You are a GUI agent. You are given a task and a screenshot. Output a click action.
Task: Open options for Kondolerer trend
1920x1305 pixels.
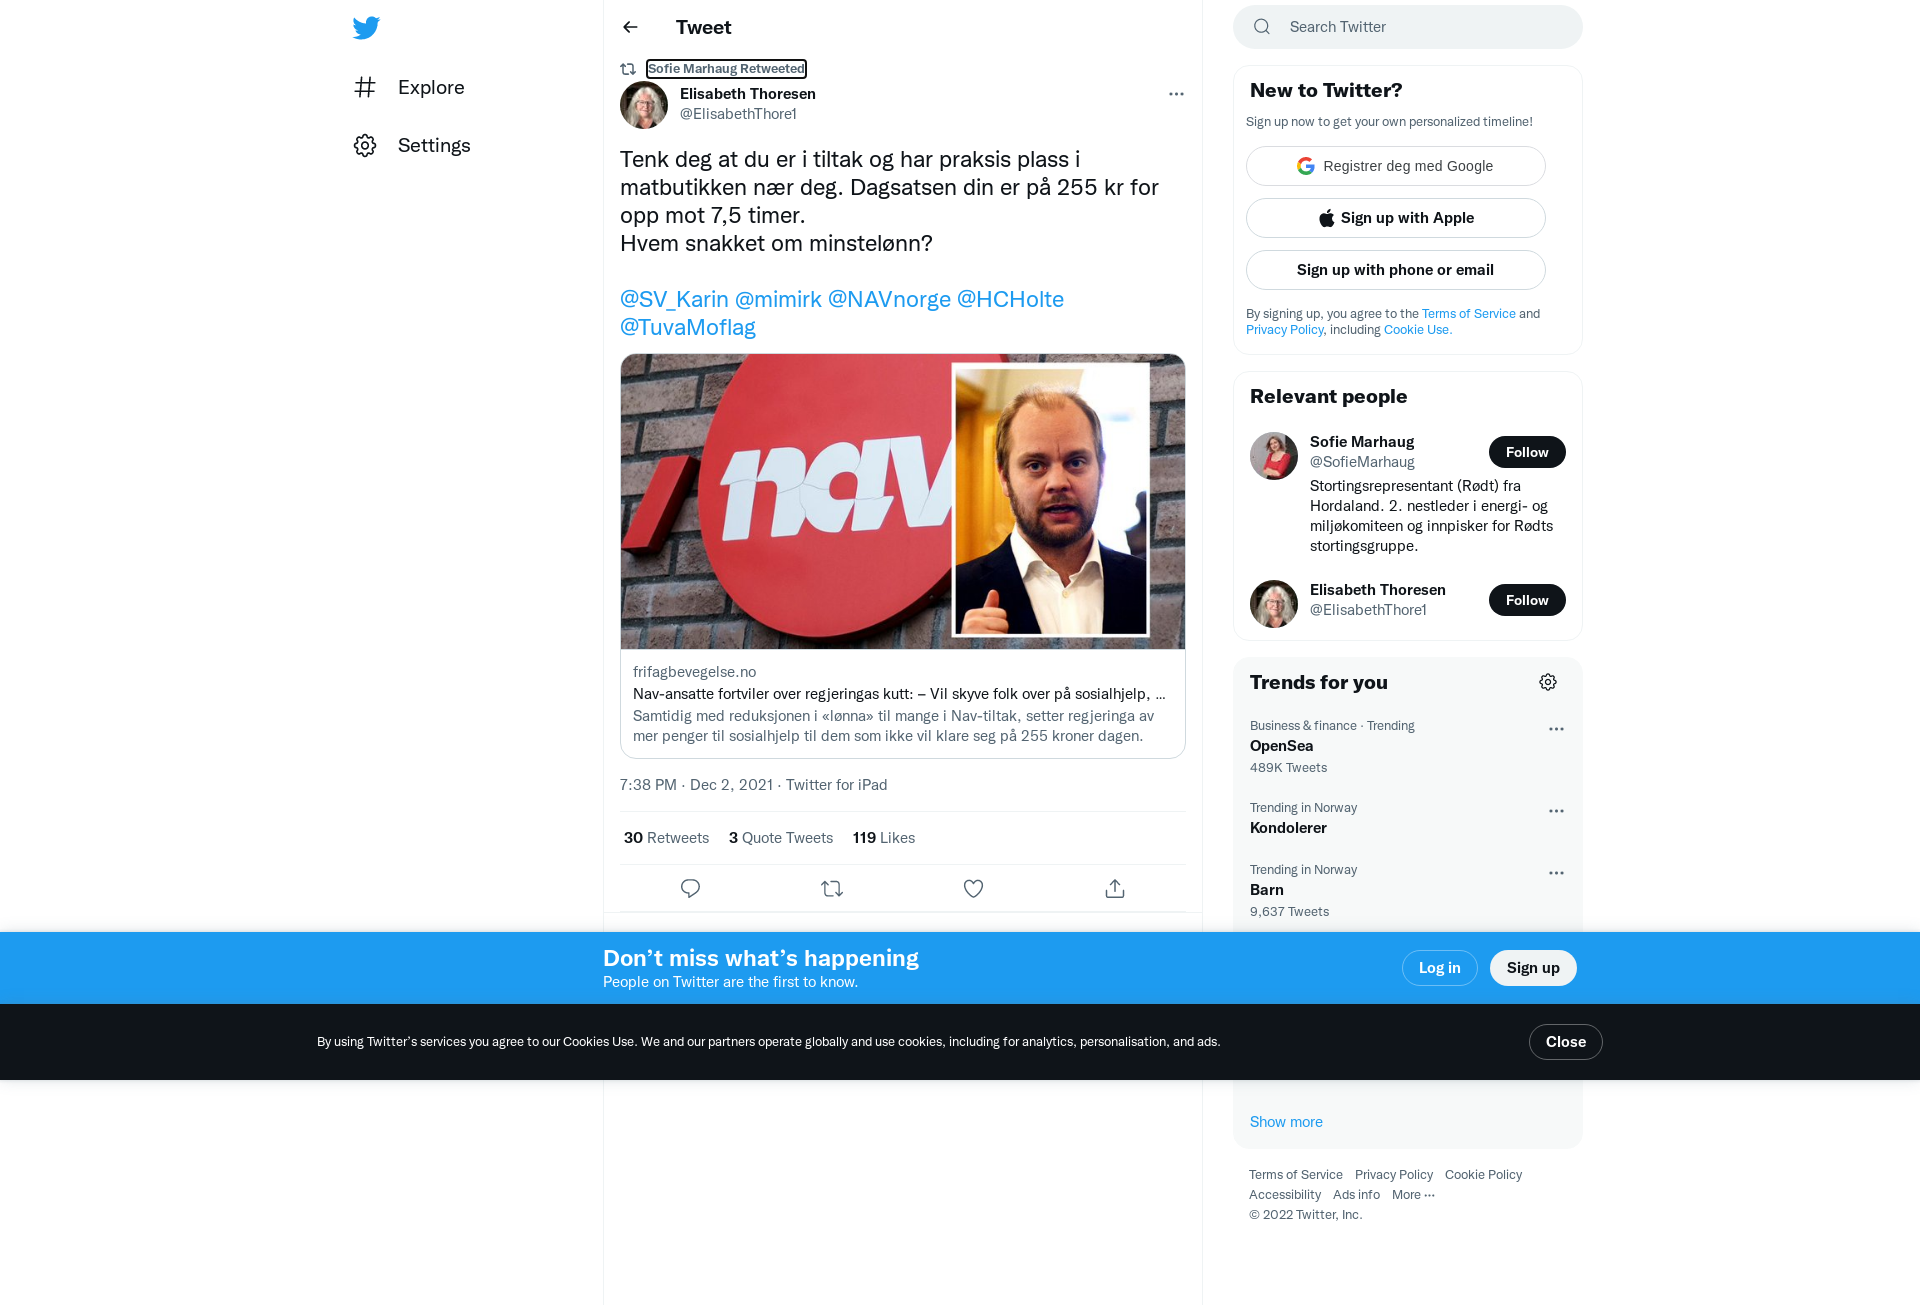[1556, 811]
